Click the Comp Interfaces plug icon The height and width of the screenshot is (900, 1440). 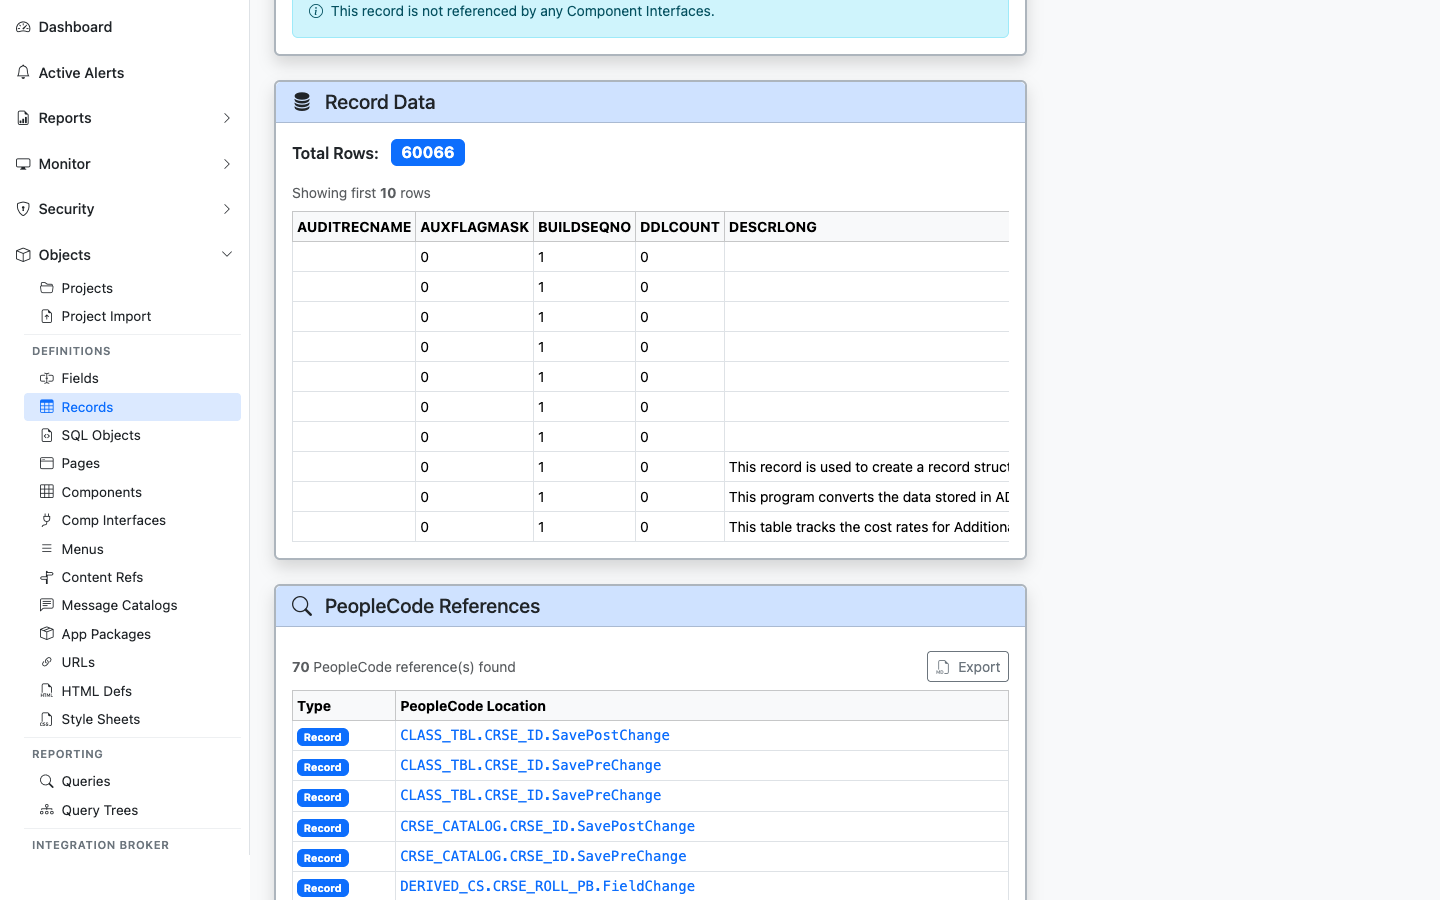pyautogui.click(x=47, y=520)
